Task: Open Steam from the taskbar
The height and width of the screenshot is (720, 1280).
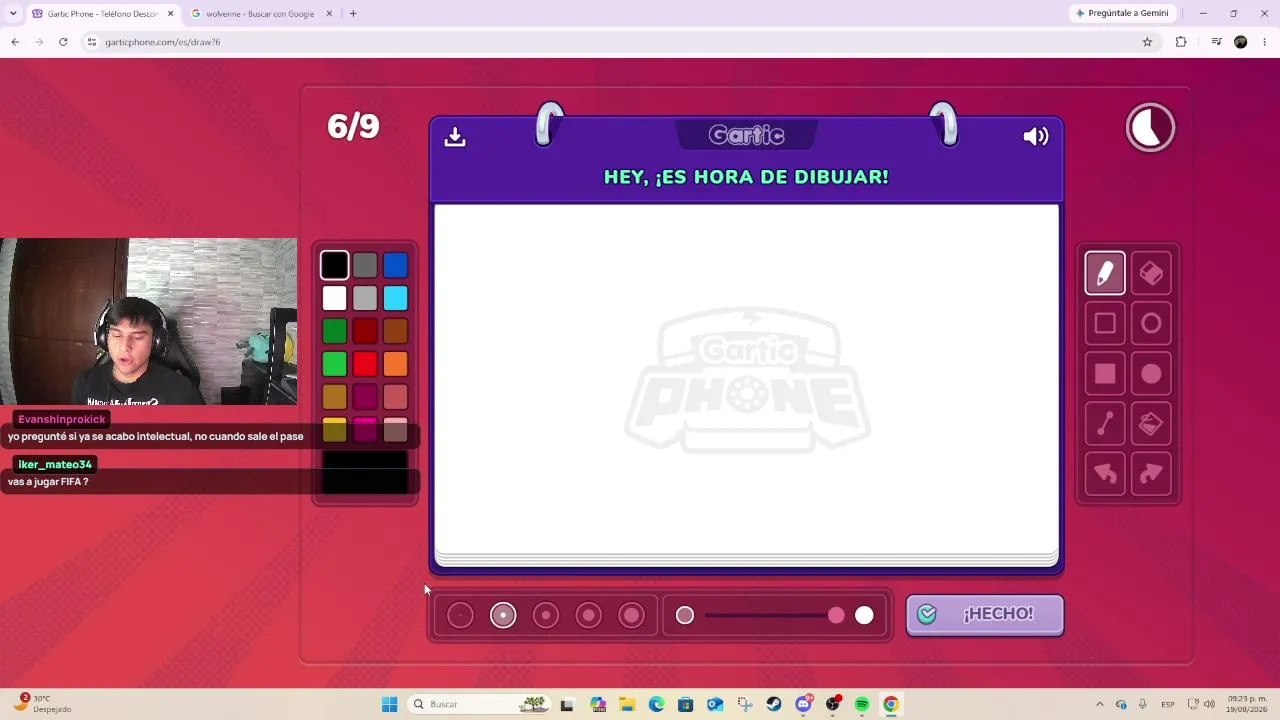Action: 774,704
